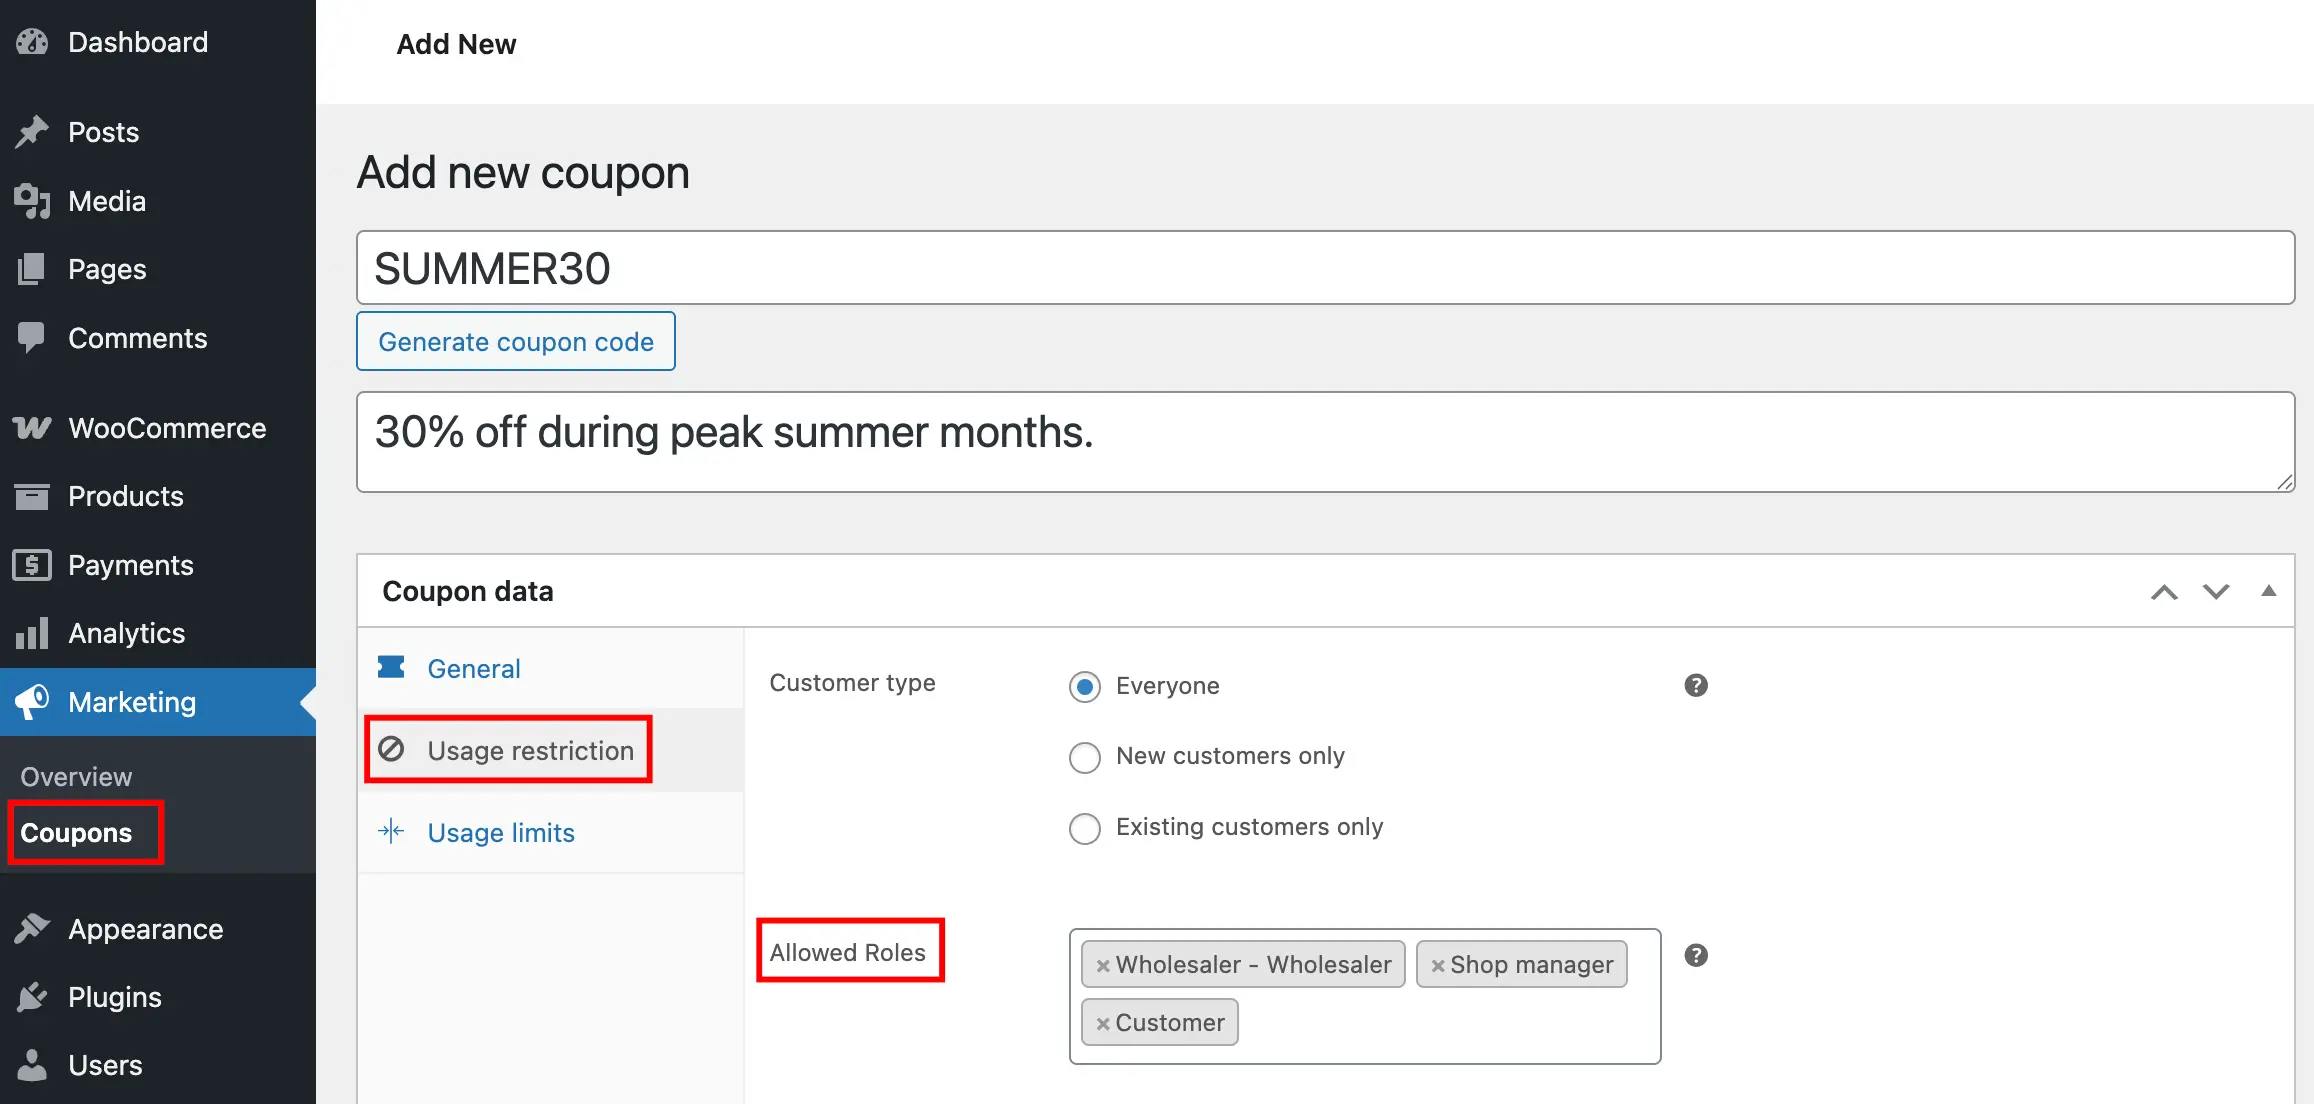
Task: Click Generate coupon code button
Action: [x=516, y=342]
